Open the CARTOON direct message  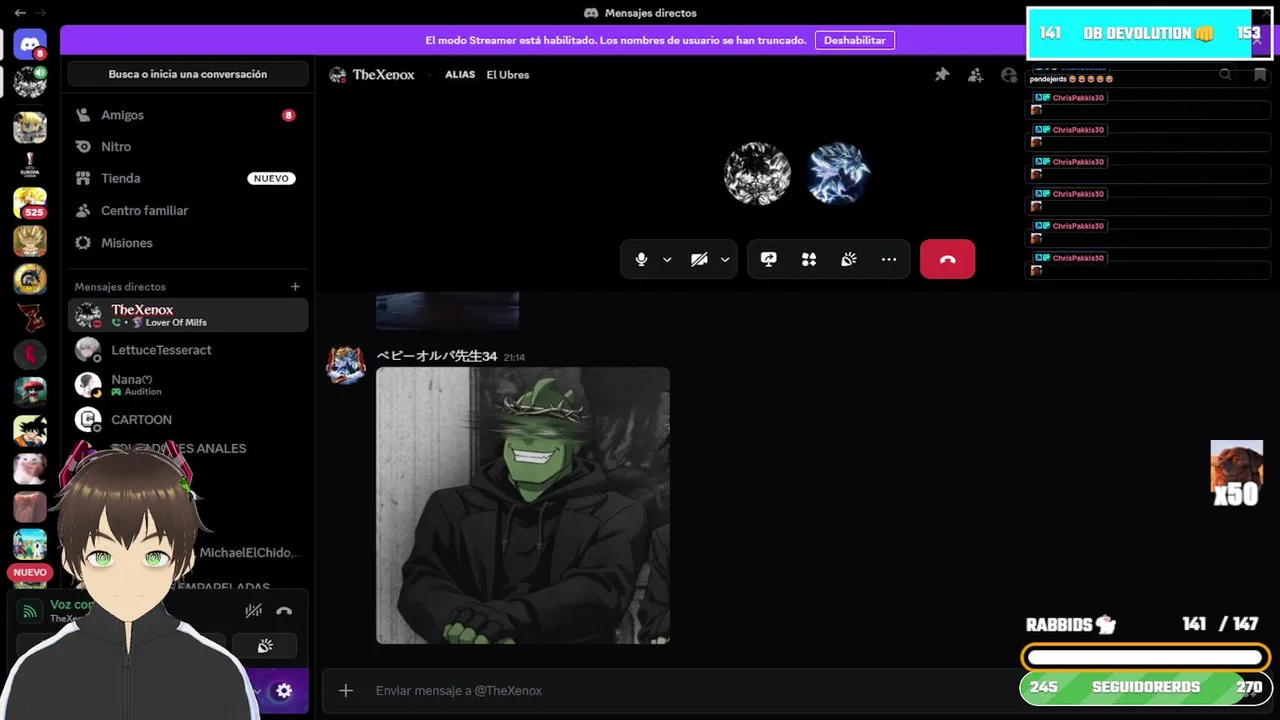(188, 420)
